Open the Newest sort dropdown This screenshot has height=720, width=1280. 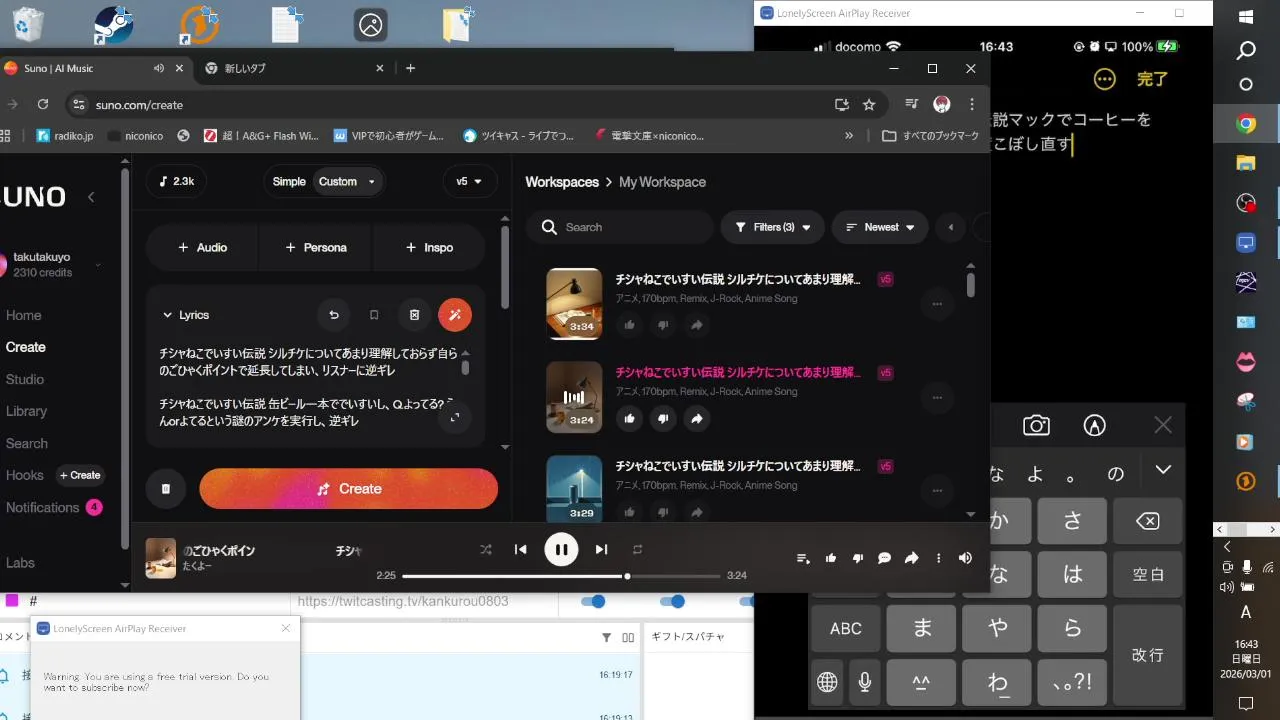pos(880,227)
